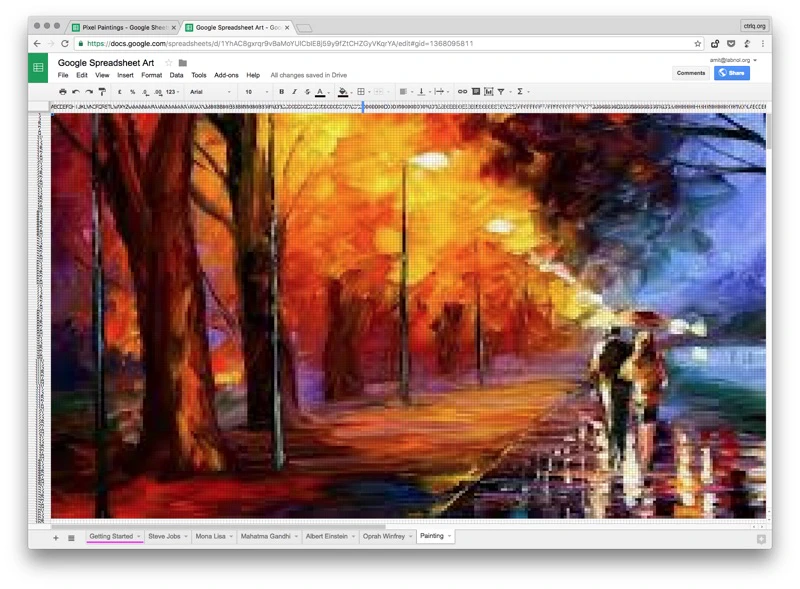Select the paint format tool

[102, 91]
